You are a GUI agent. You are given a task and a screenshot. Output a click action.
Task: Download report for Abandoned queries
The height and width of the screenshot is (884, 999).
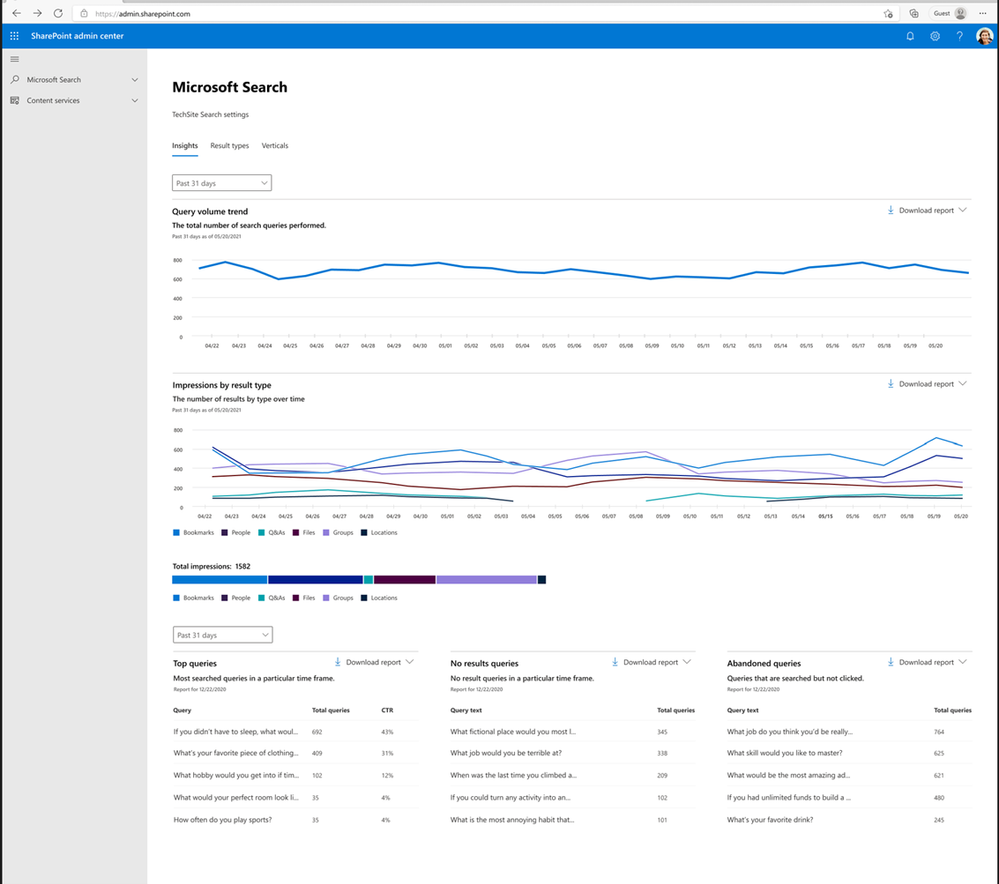[926, 662]
